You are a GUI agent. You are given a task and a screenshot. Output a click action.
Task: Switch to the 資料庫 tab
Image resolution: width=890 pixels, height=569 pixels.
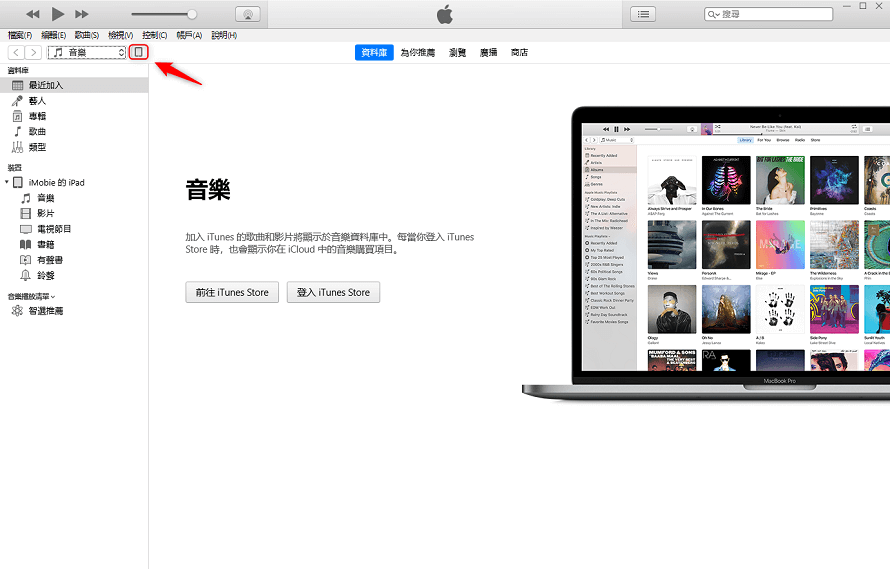click(x=374, y=52)
